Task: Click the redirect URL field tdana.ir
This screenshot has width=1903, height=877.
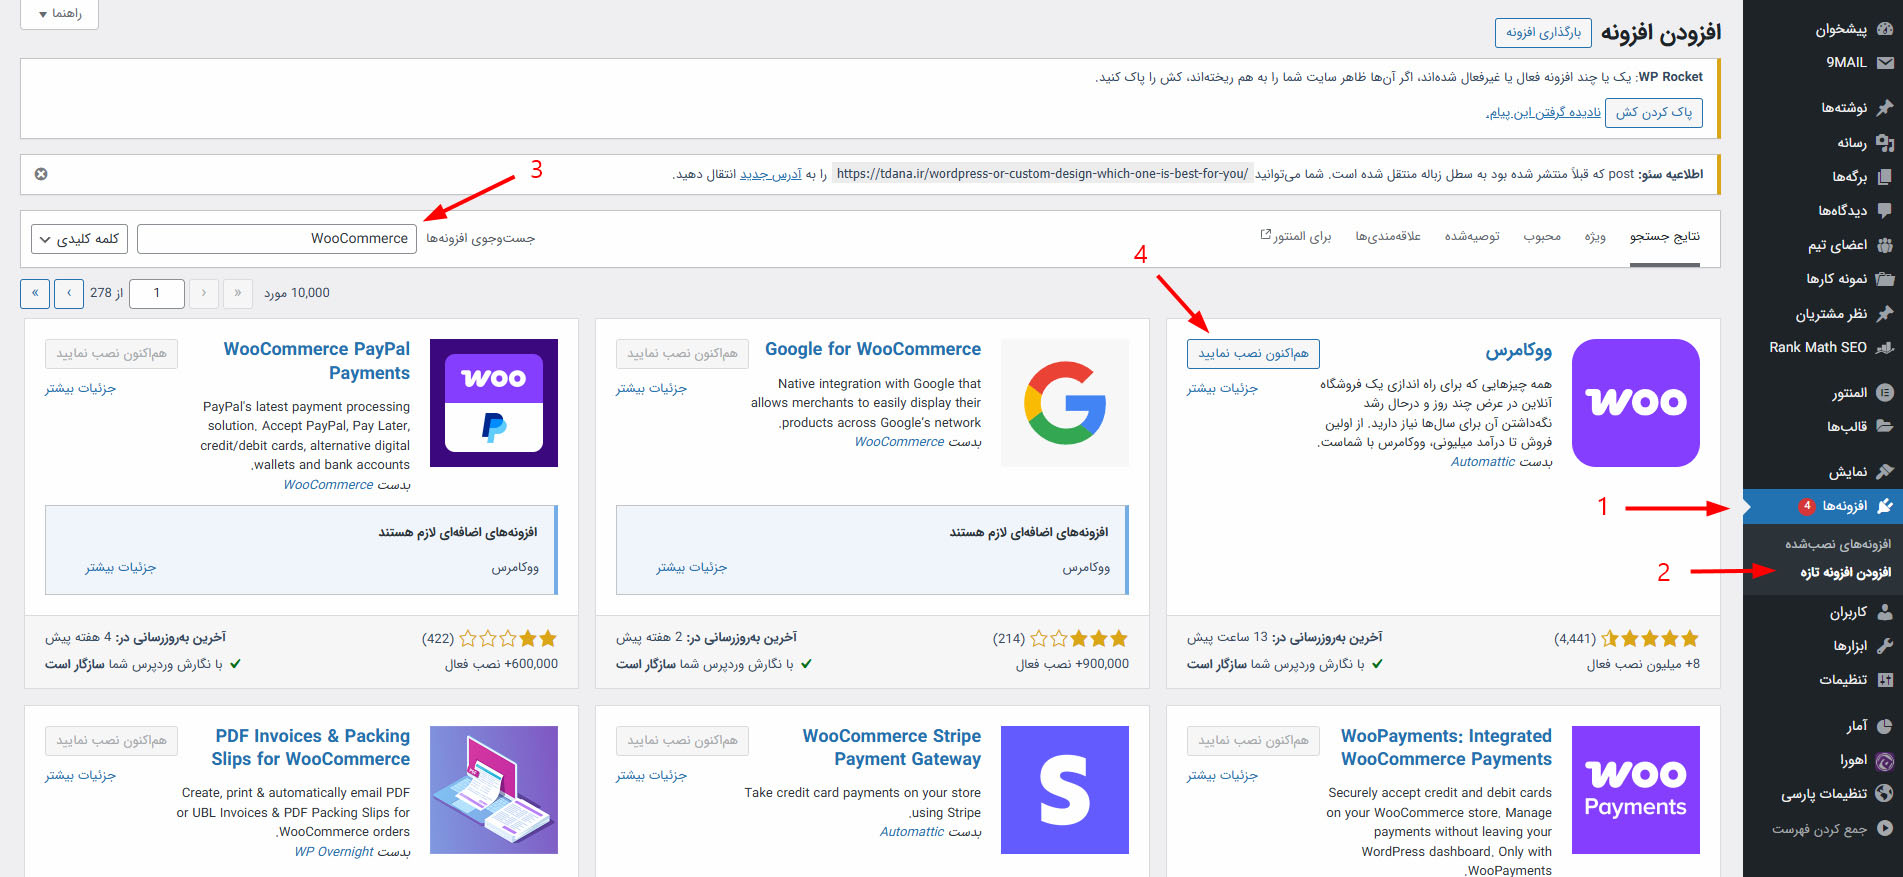Action: click(x=1042, y=174)
